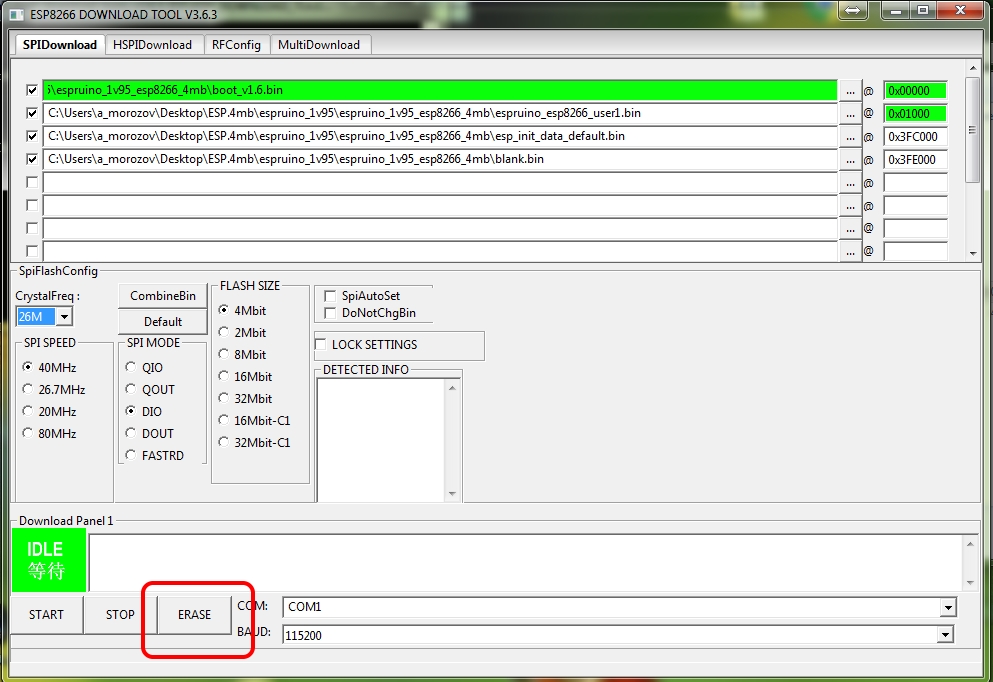Enable the SpiAutoSet checkbox
This screenshot has width=993, height=682.
tap(330, 296)
